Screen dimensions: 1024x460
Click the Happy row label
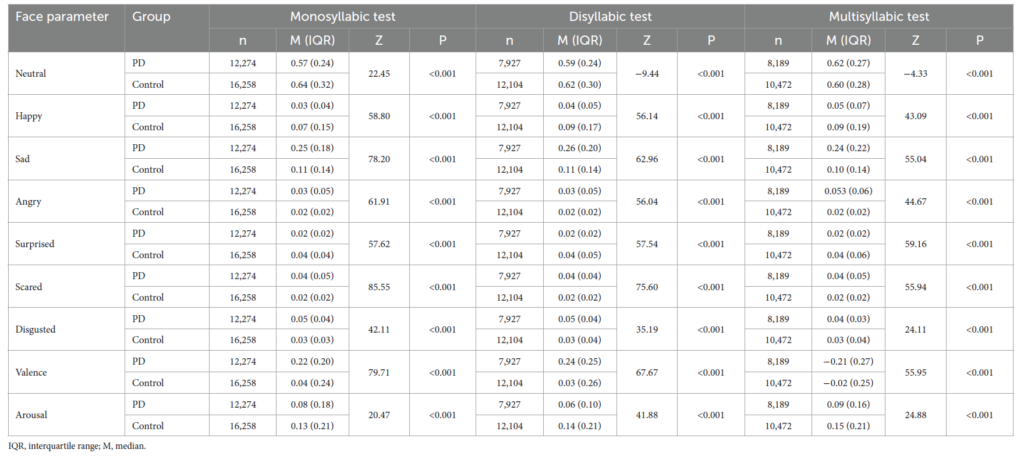pos(34,117)
